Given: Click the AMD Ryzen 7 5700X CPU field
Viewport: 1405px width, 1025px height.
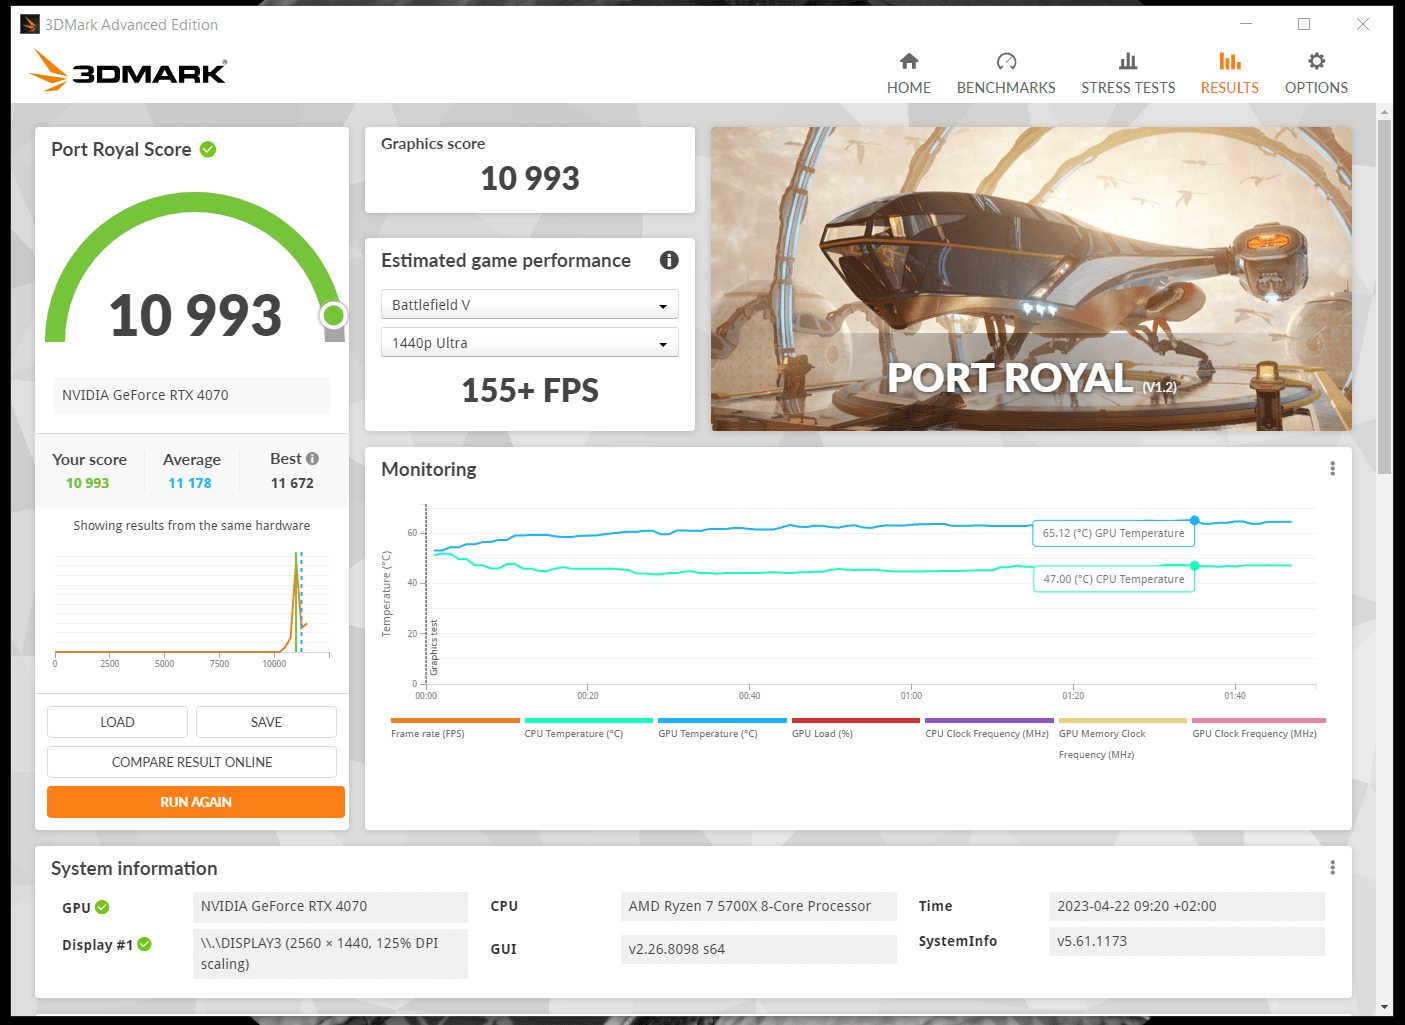Looking at the screenshot, I should pos(759,907).
